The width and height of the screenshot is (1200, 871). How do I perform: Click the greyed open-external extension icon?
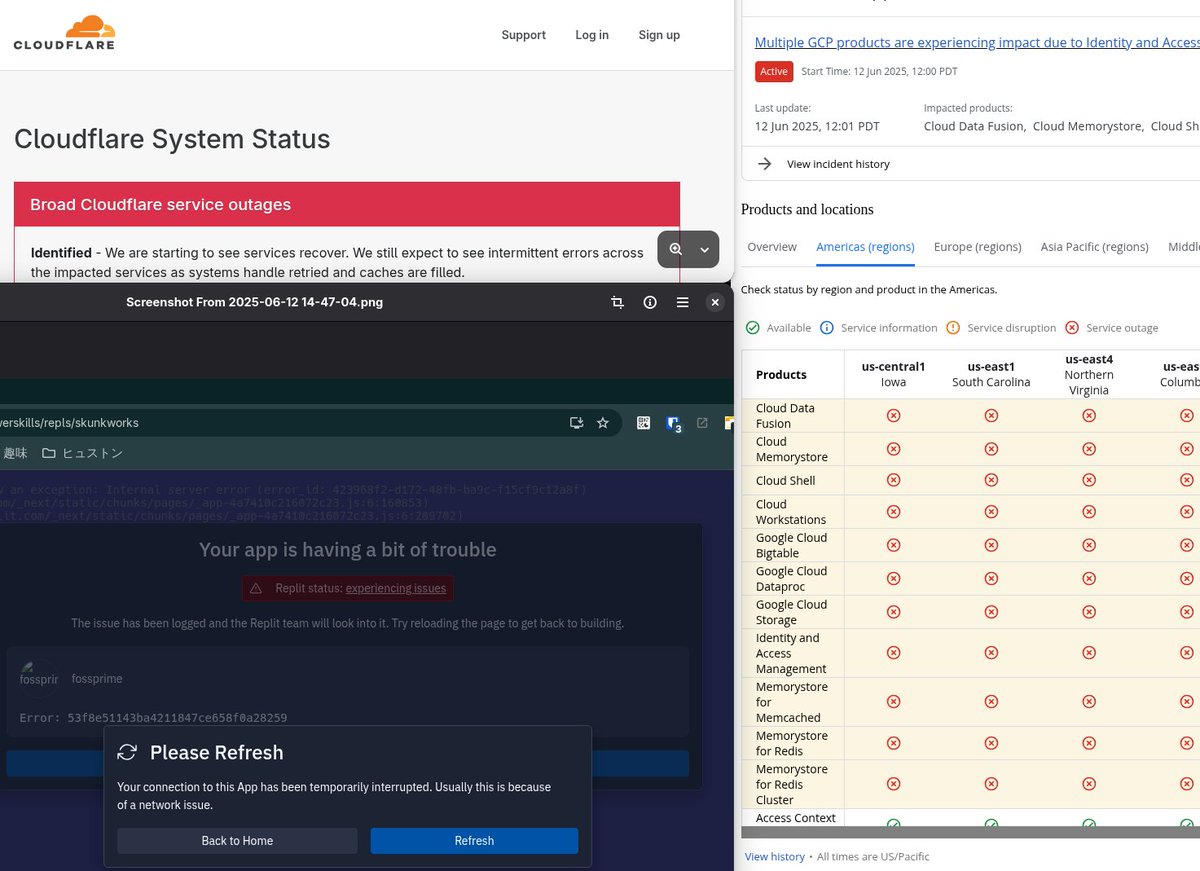pyautogui.click(x=702, y=423)
